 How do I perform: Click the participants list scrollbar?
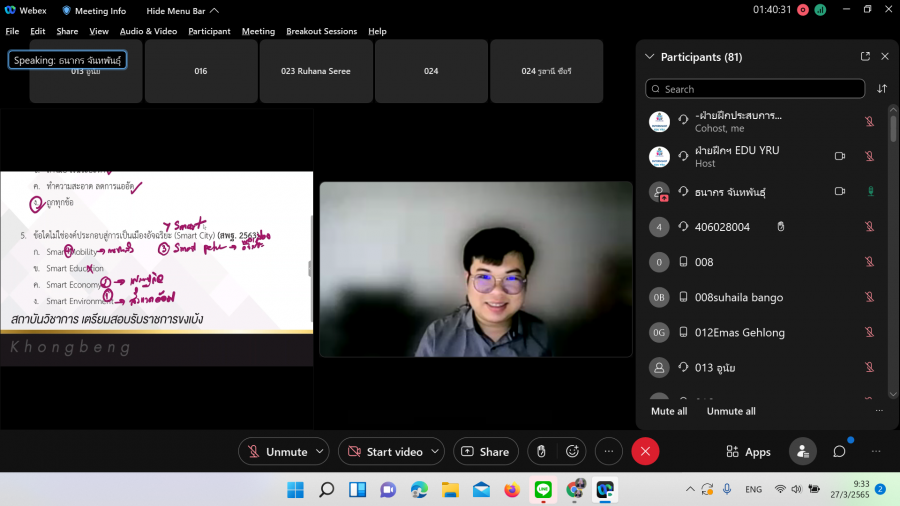click(x=893, y=130)
